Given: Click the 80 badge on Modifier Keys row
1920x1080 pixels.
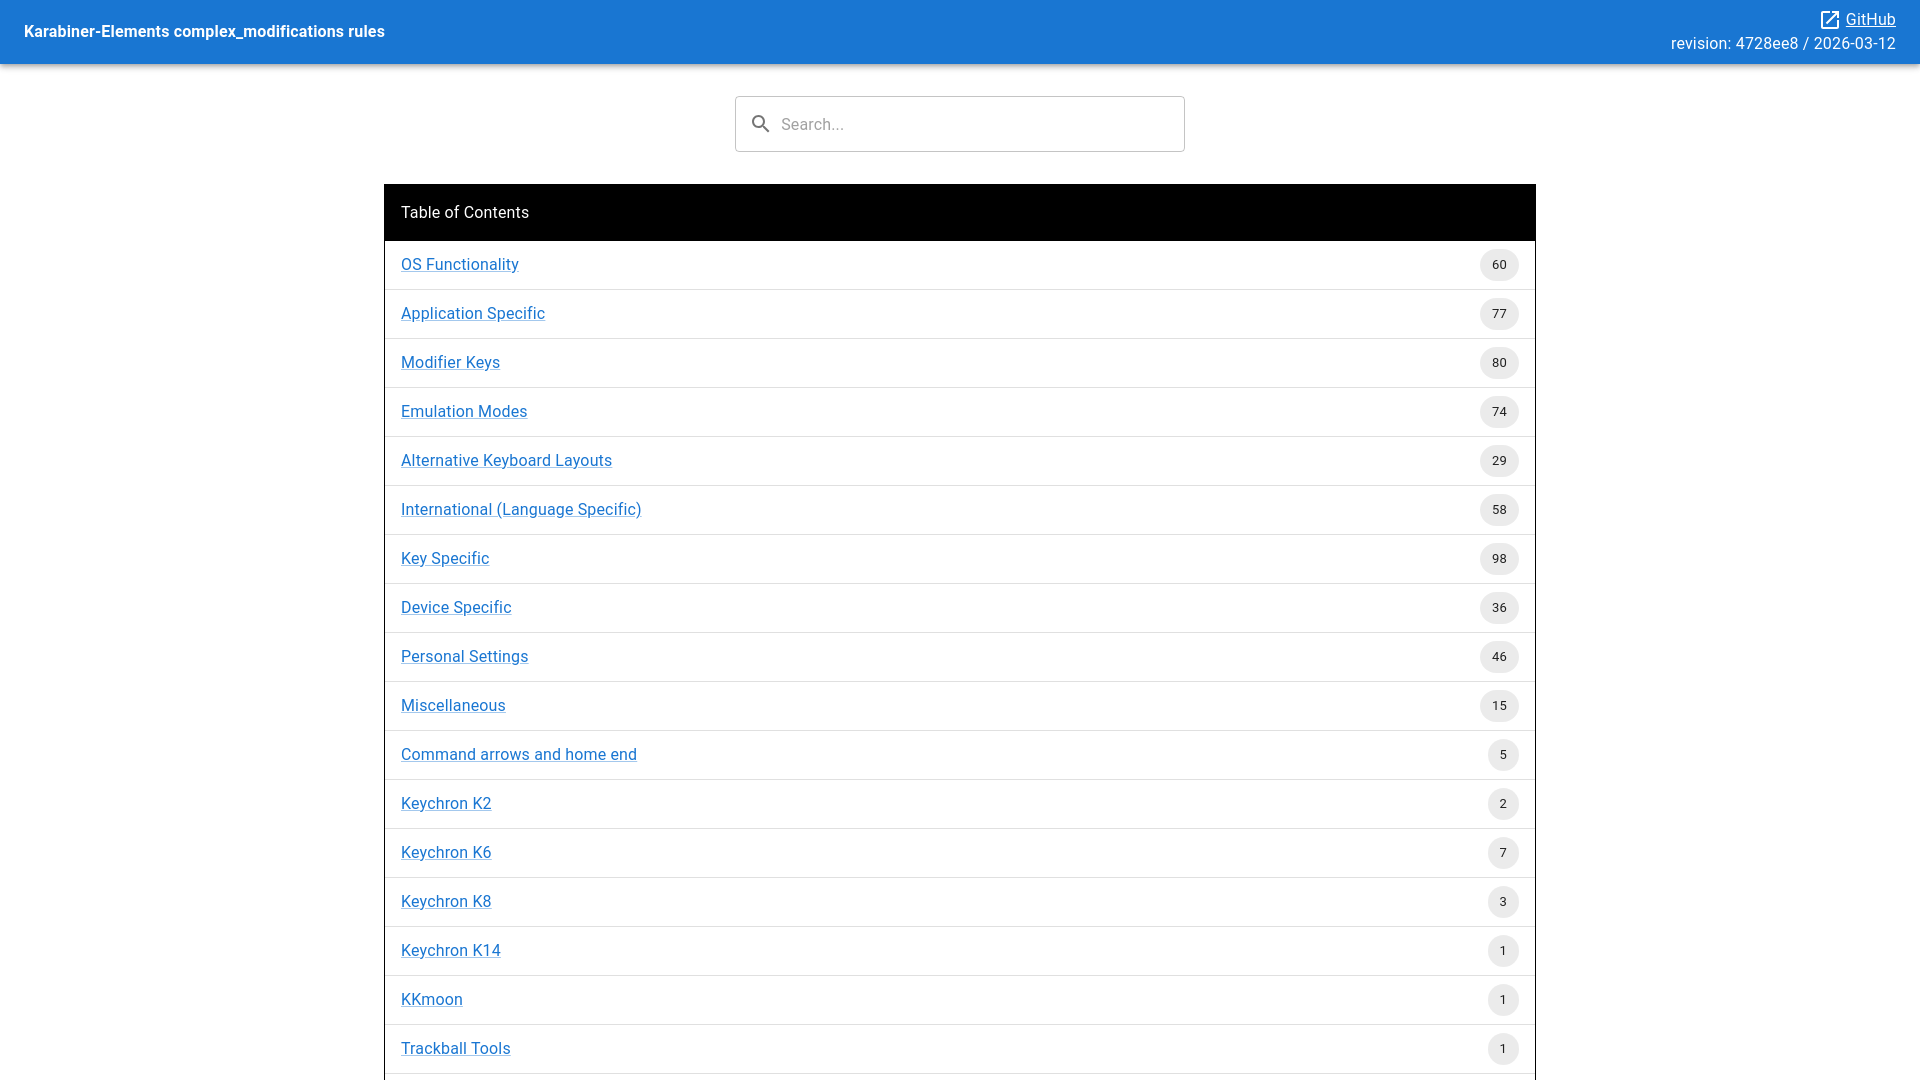Looking at the screenshot, I should pos(1499,363).
